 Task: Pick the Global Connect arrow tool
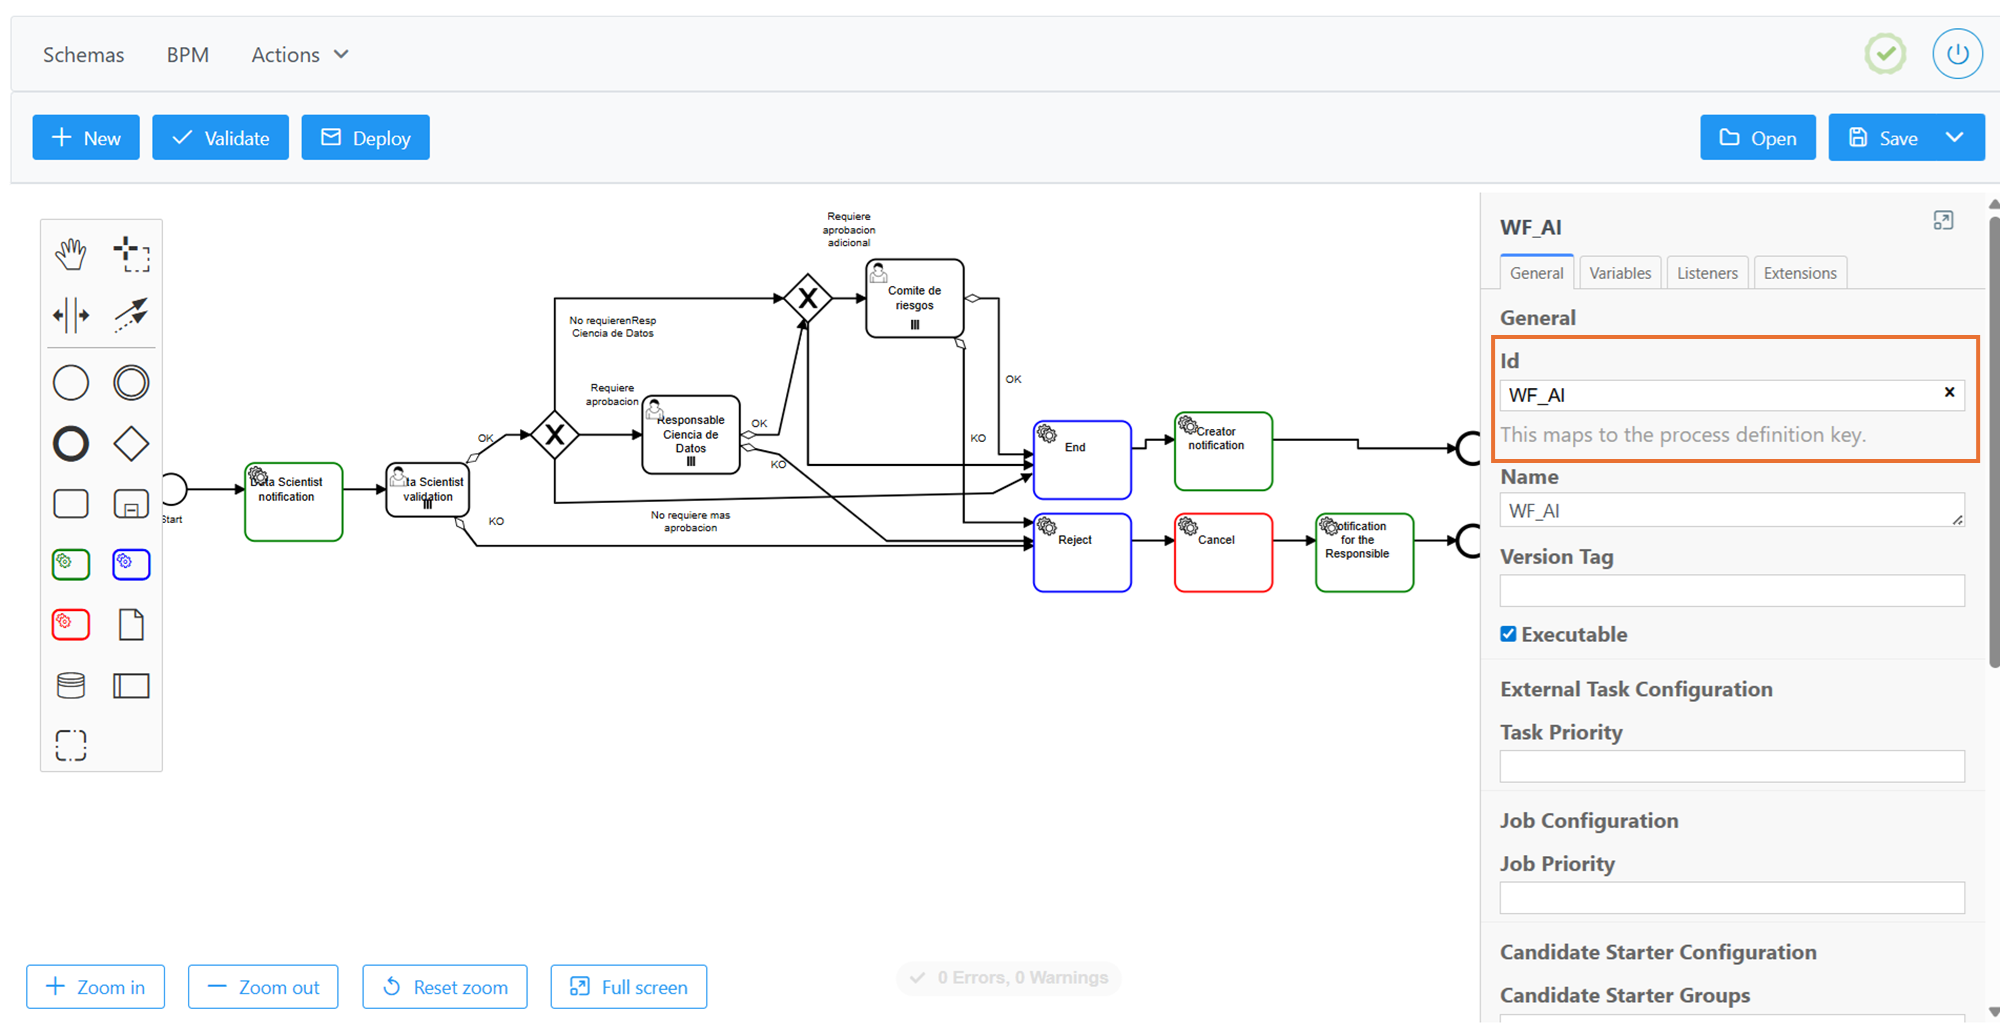(x=131, y=315)
